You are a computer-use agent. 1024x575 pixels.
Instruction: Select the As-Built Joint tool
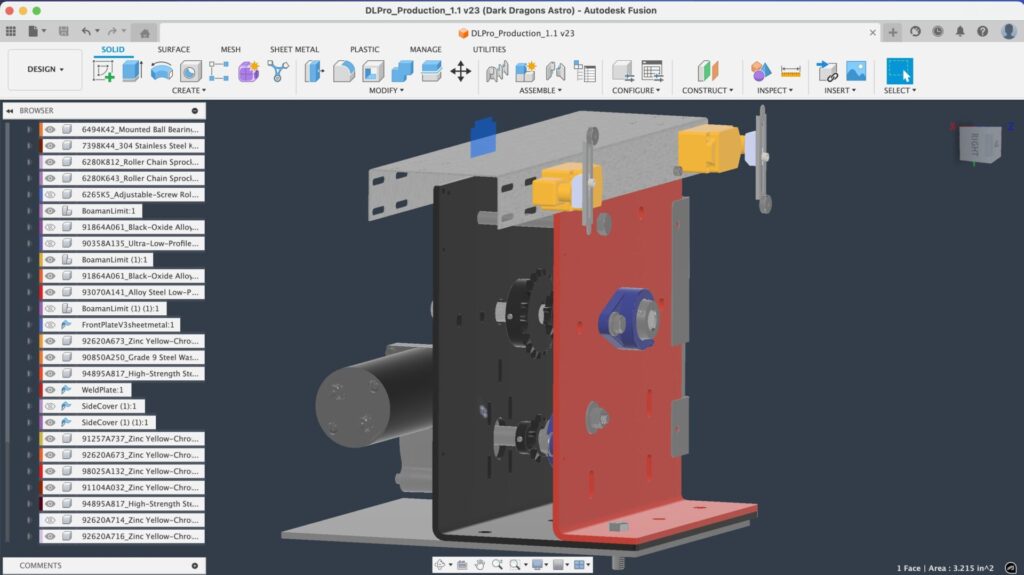click(x=555, y=71)
